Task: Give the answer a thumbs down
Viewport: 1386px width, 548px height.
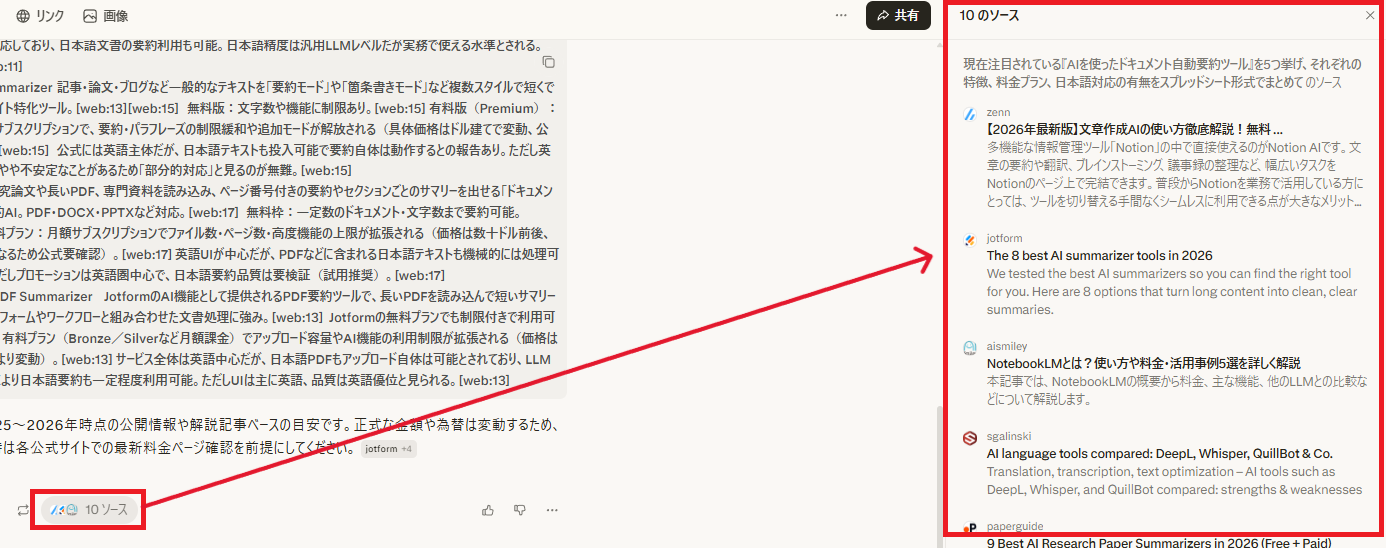Action: 520,510
